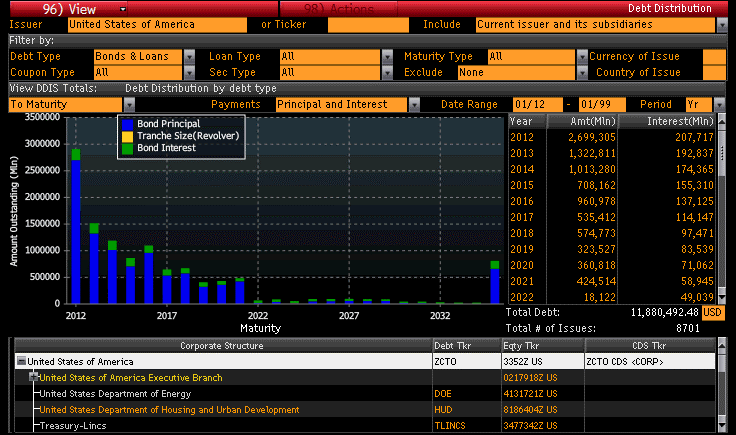Image resolution: width=736 pixels, height=435 pixels.
Task: Click the Year column header
Action: click(x=528, y=121)
